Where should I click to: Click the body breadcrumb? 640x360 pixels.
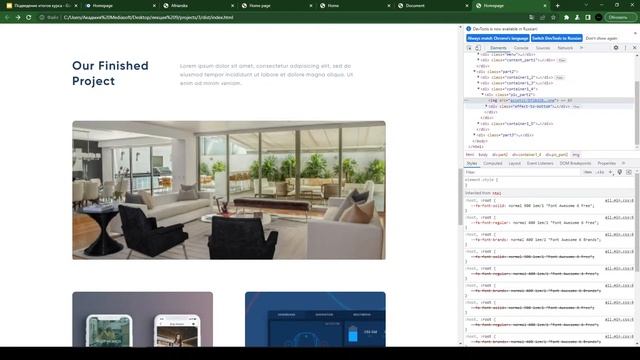tap(483, 155)
